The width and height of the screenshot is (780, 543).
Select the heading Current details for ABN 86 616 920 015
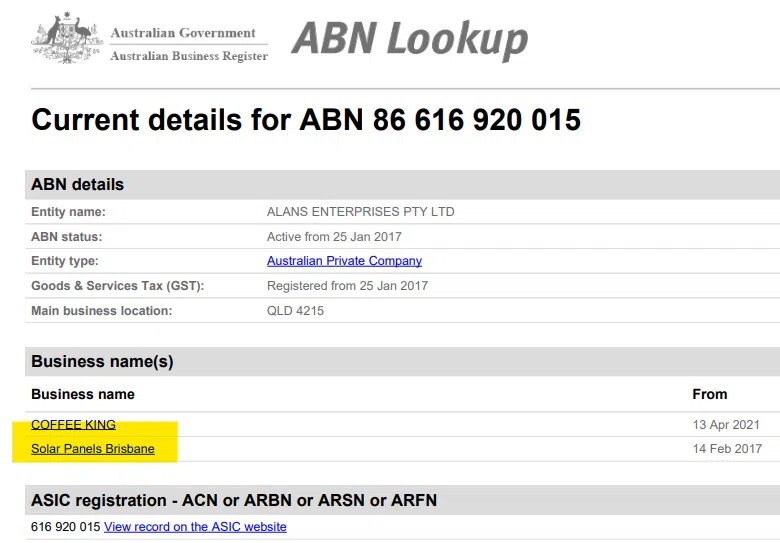306,120
